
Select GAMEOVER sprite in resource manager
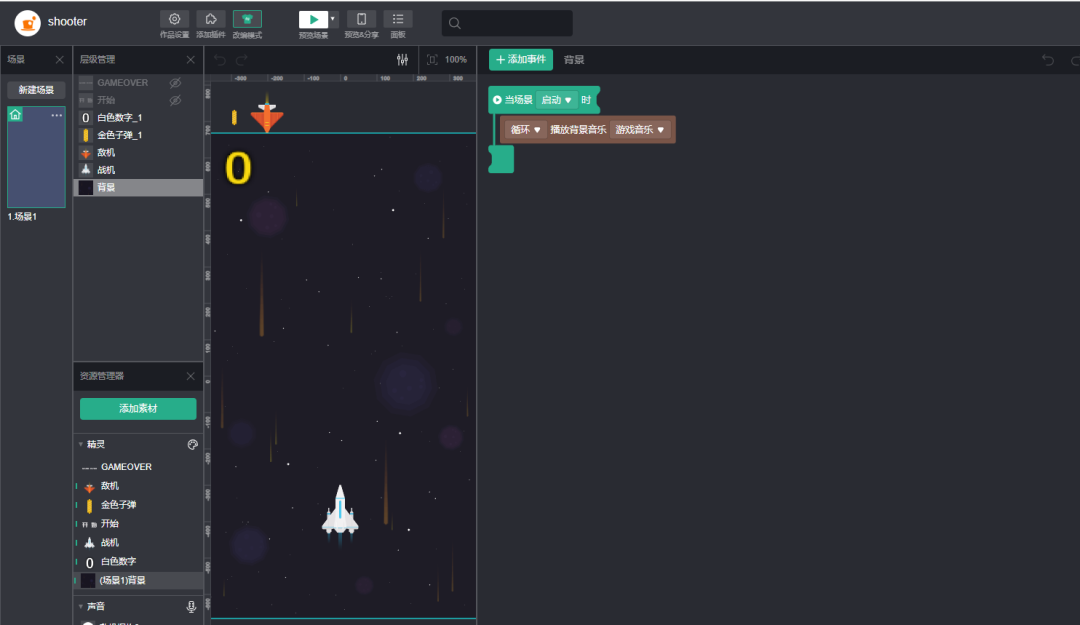coord(138,467)
